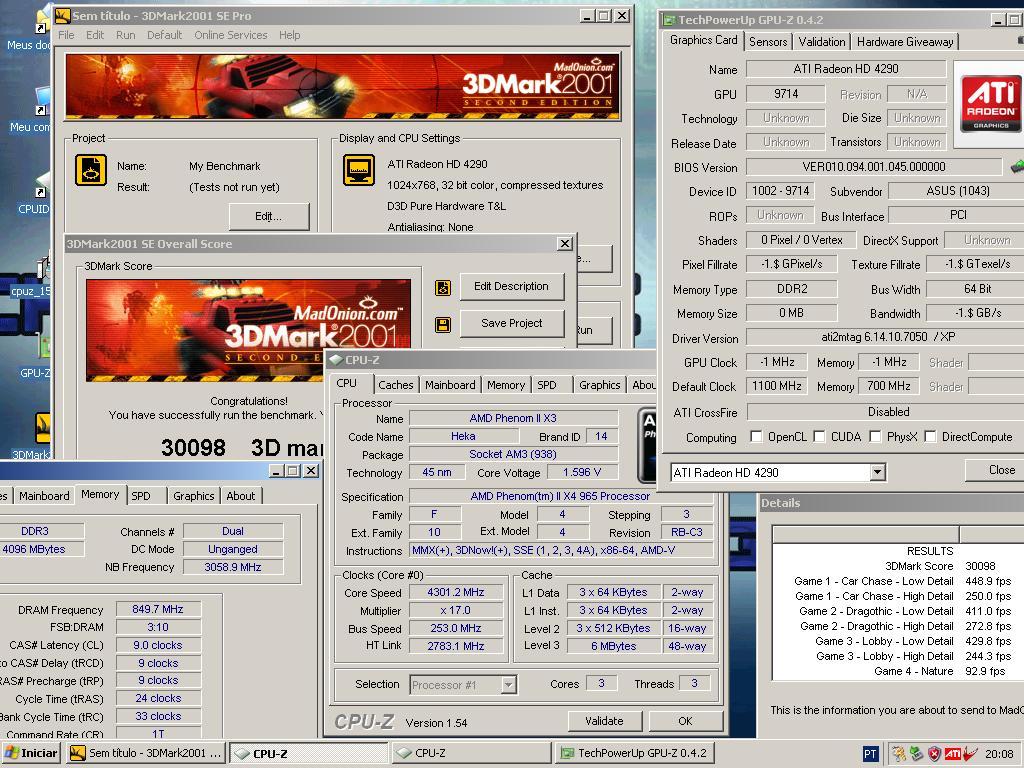1024x768 pixels.
Task: Click the Core Speed 4301.2 MHz value
Action: tap(456, 592)
